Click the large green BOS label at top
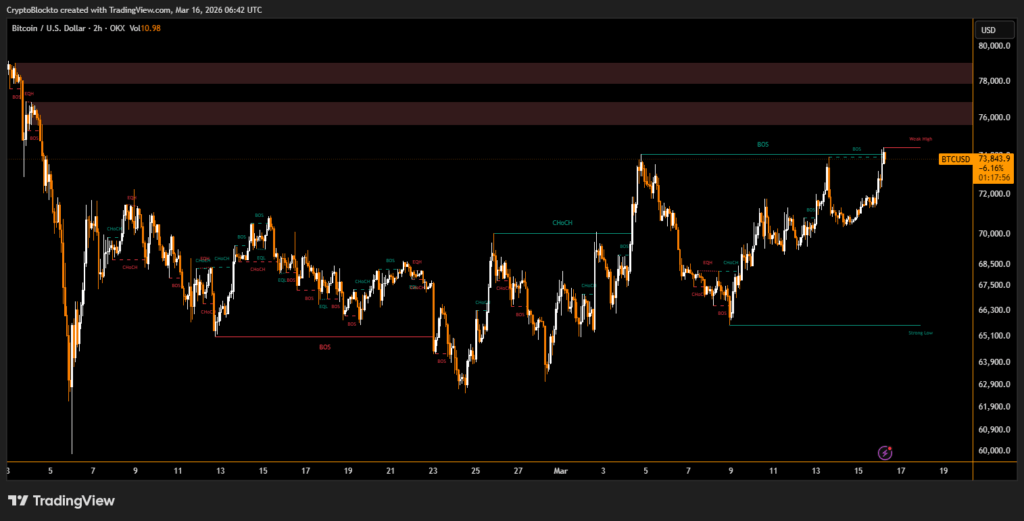Image resolution: width=1024 pixels, height=521 pixels. pos(763,145)
